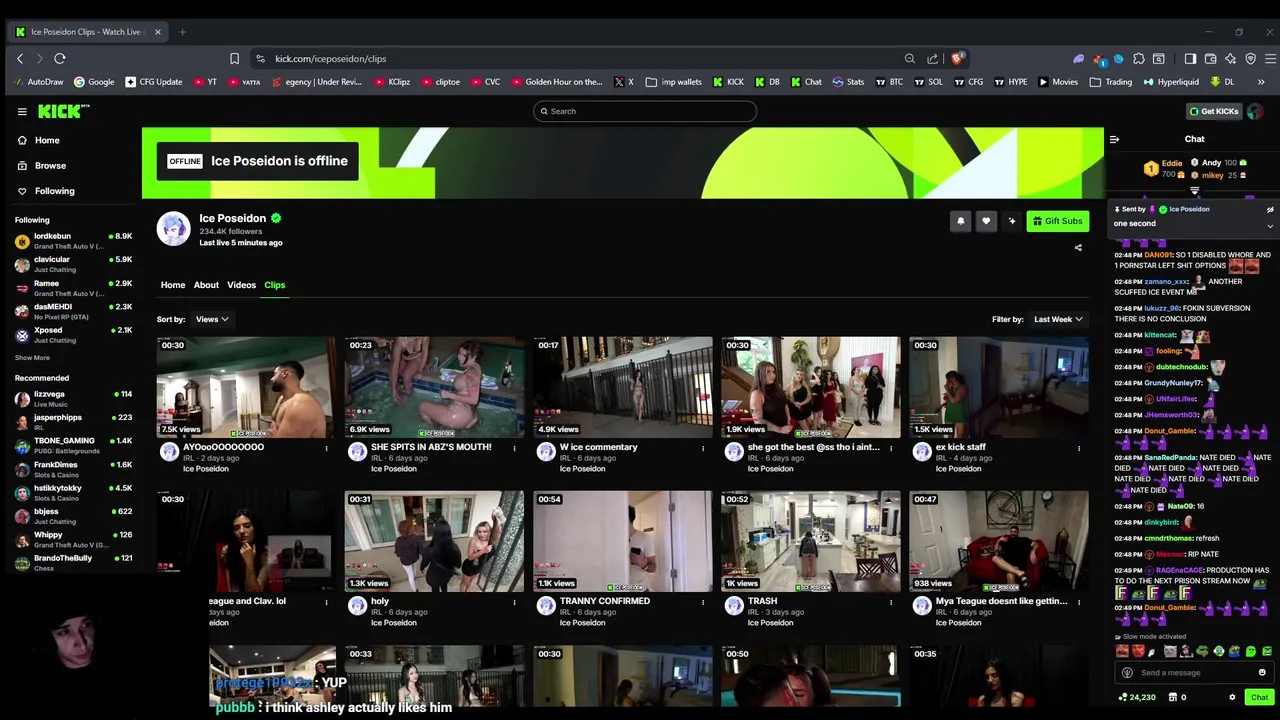Click the zoom magnifier icon in address bar
The height and width of the screenshot is (720, 1280).
pyautogui.click(x=909, y=59)
